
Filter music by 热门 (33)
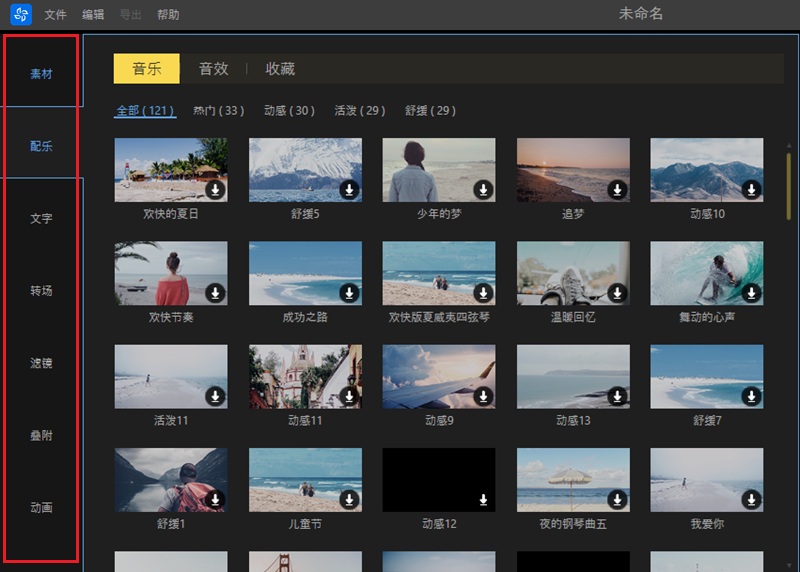(x=219, y=111)
